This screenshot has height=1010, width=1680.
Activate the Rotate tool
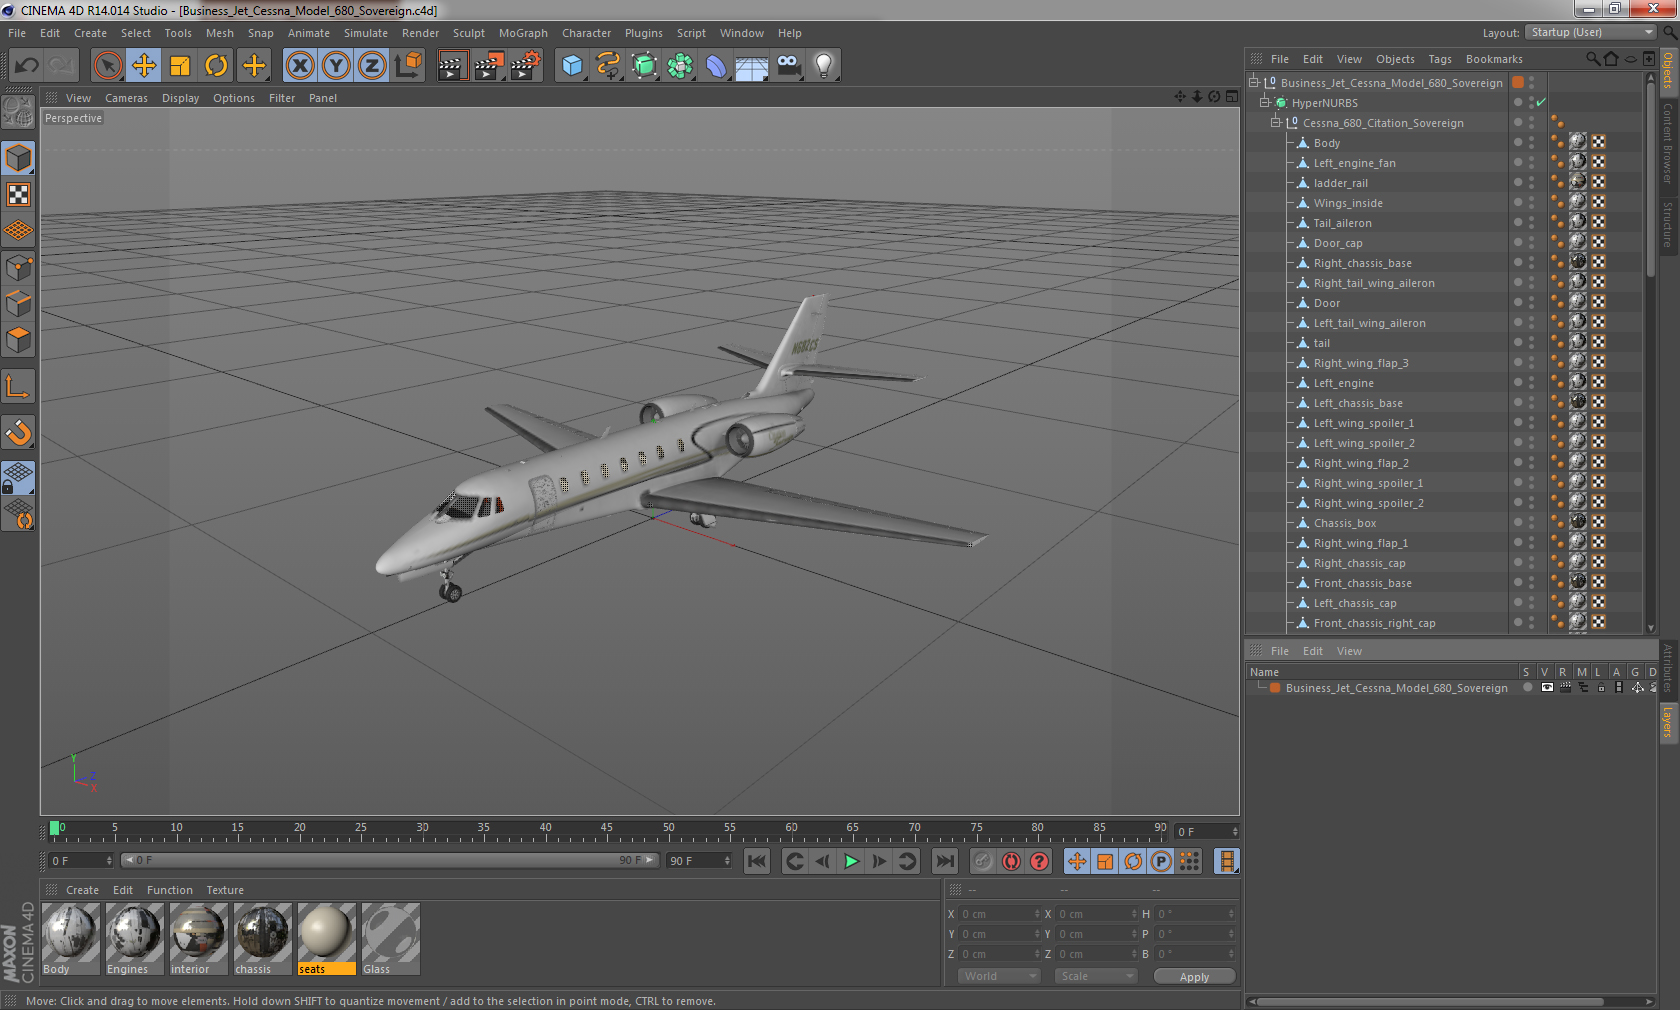tap(216, 66)
